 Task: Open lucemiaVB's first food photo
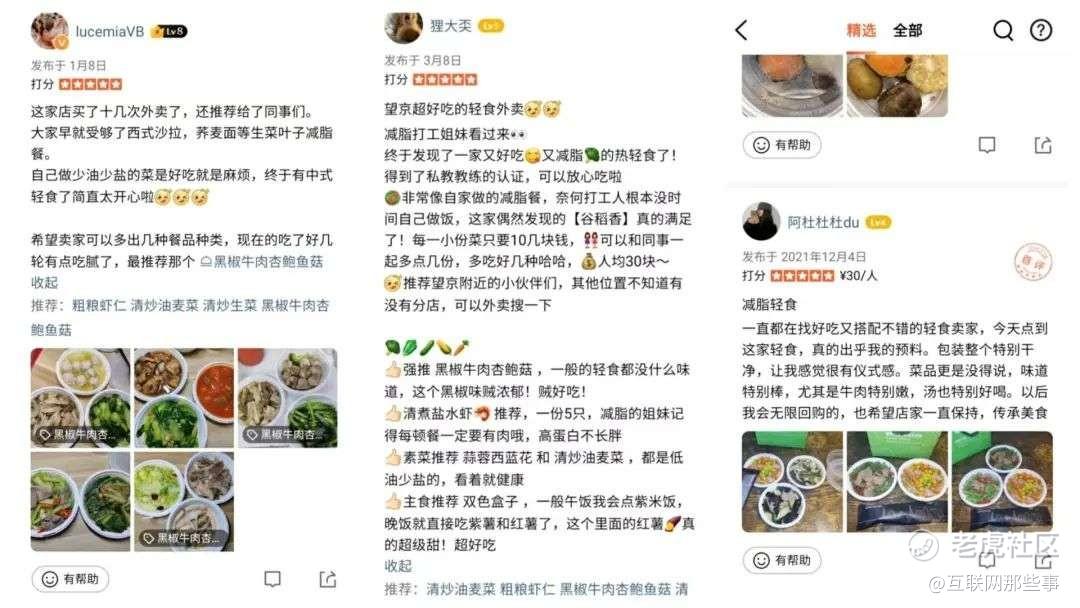(80, 398)
